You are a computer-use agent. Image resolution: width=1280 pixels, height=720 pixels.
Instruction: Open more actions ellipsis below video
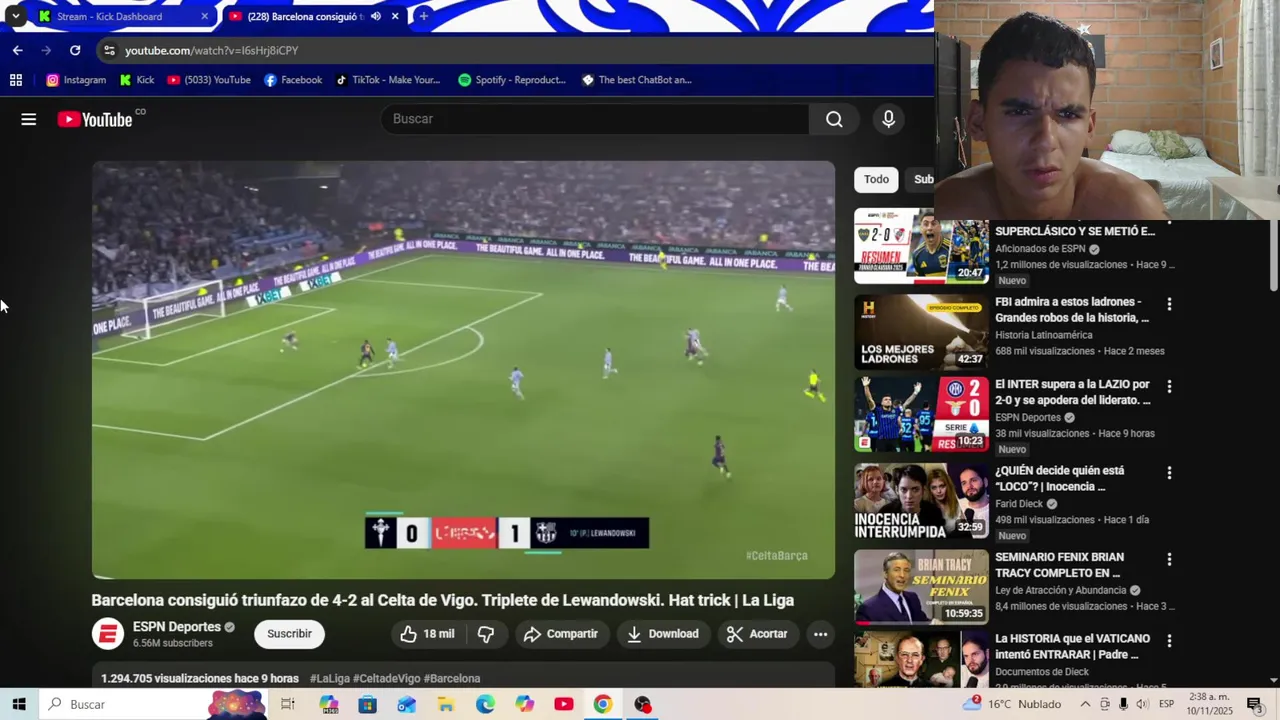pos(820,634)
